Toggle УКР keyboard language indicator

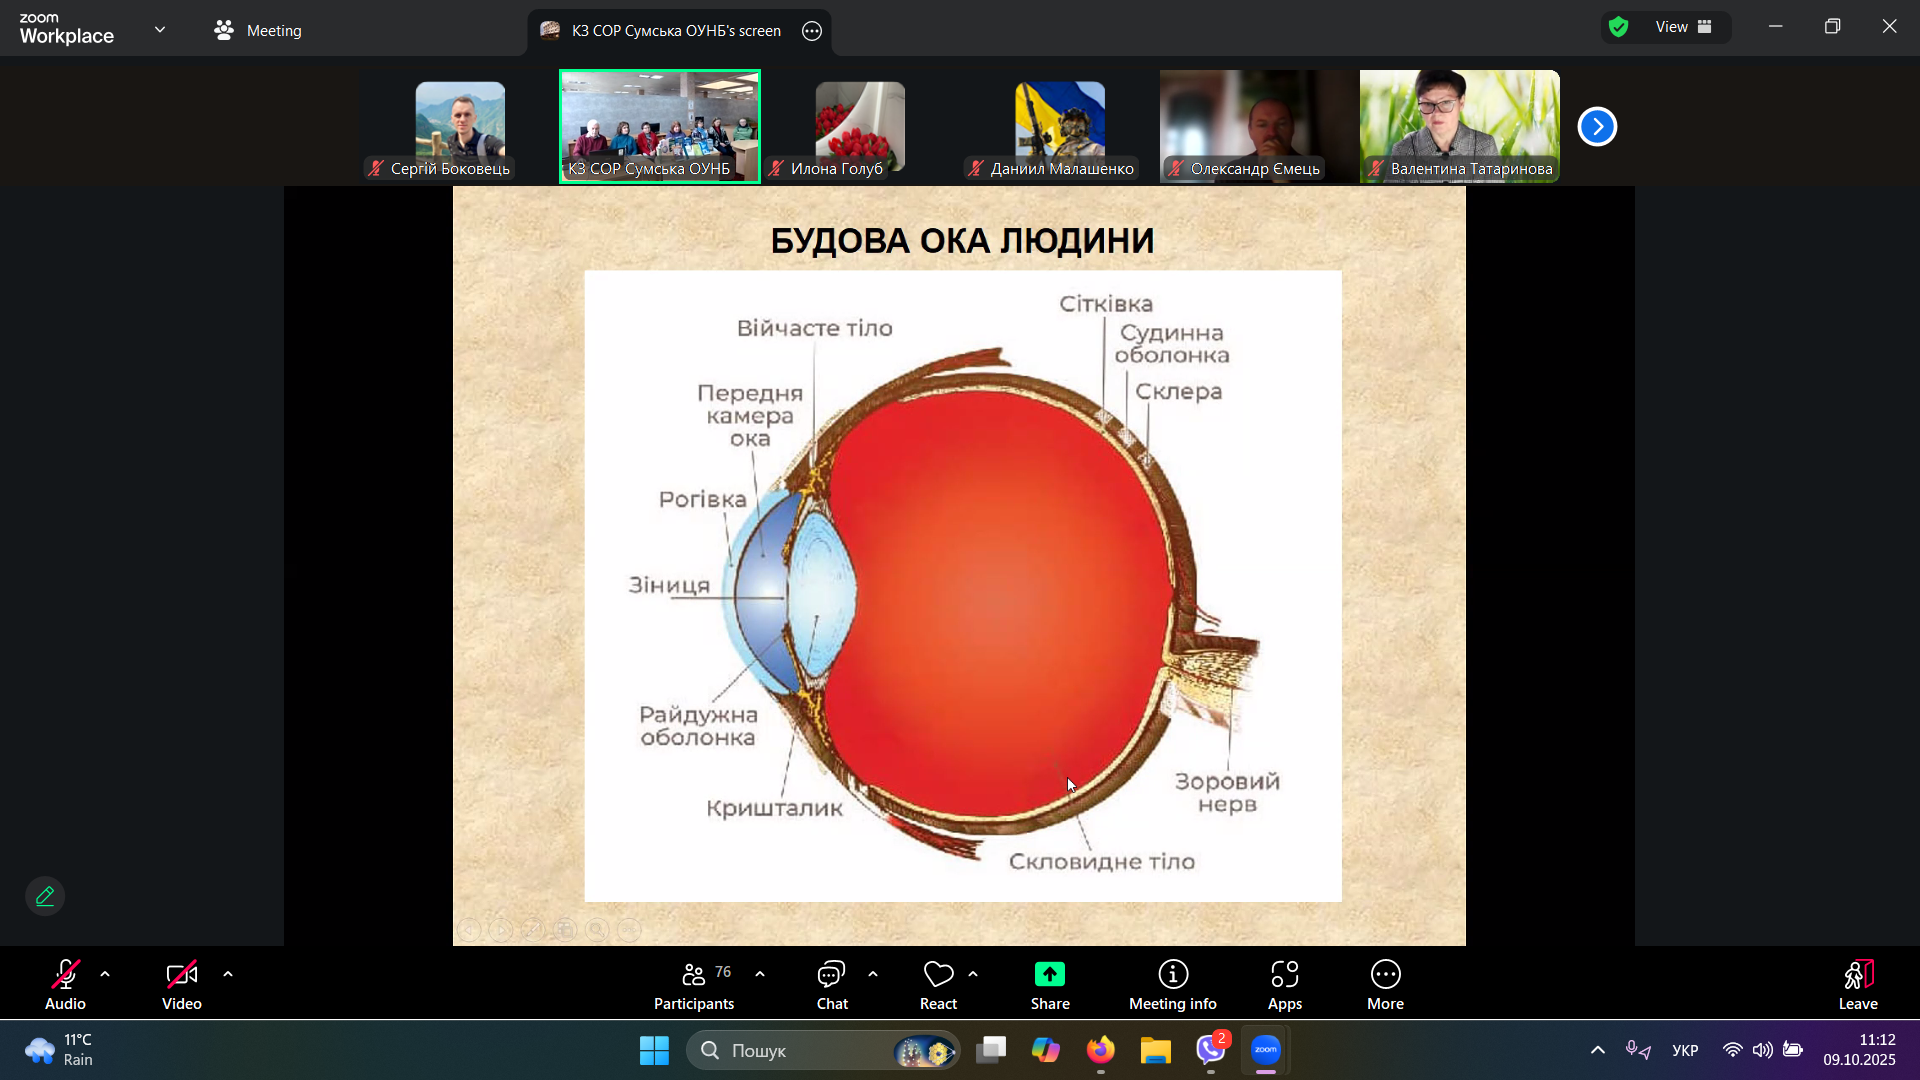pos(1685,1050)
